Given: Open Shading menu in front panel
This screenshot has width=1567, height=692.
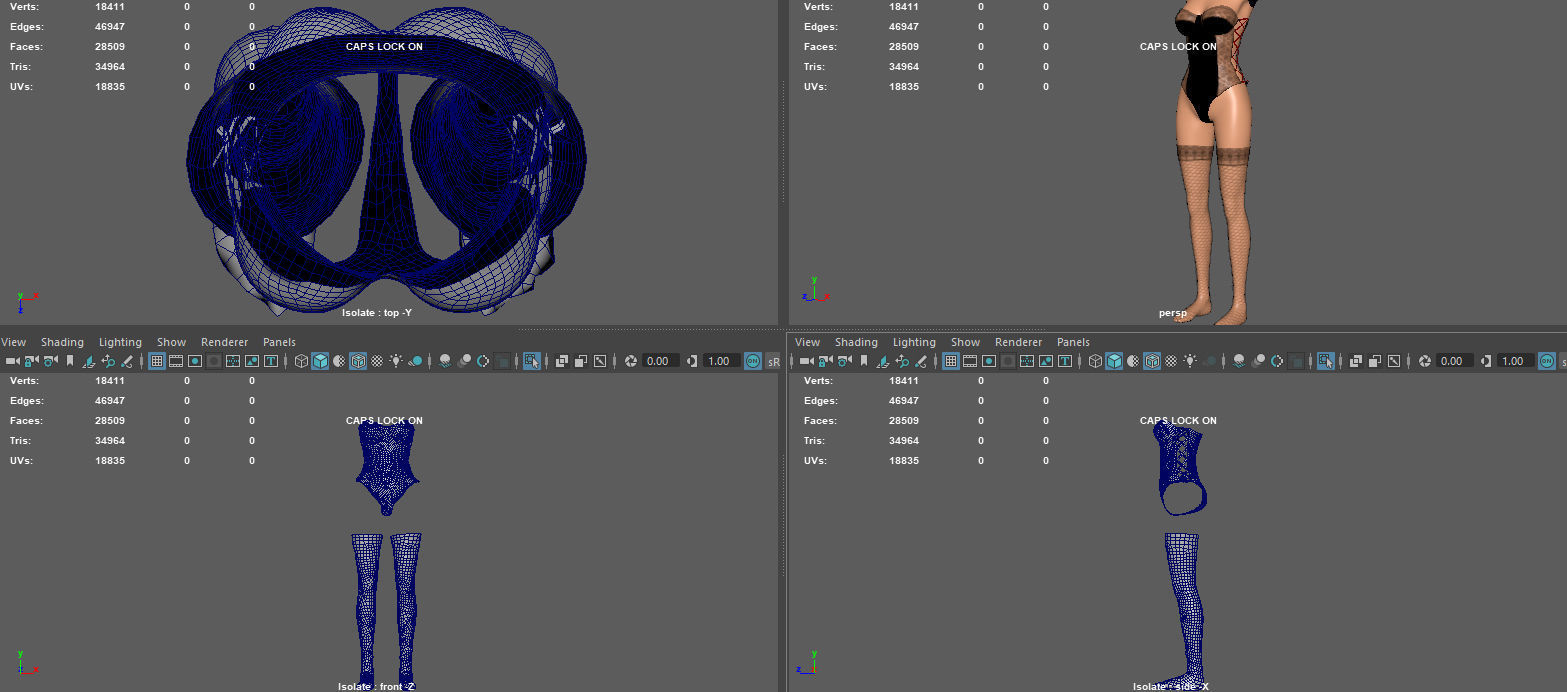Looking at the screenshot, I should point(62,342).
